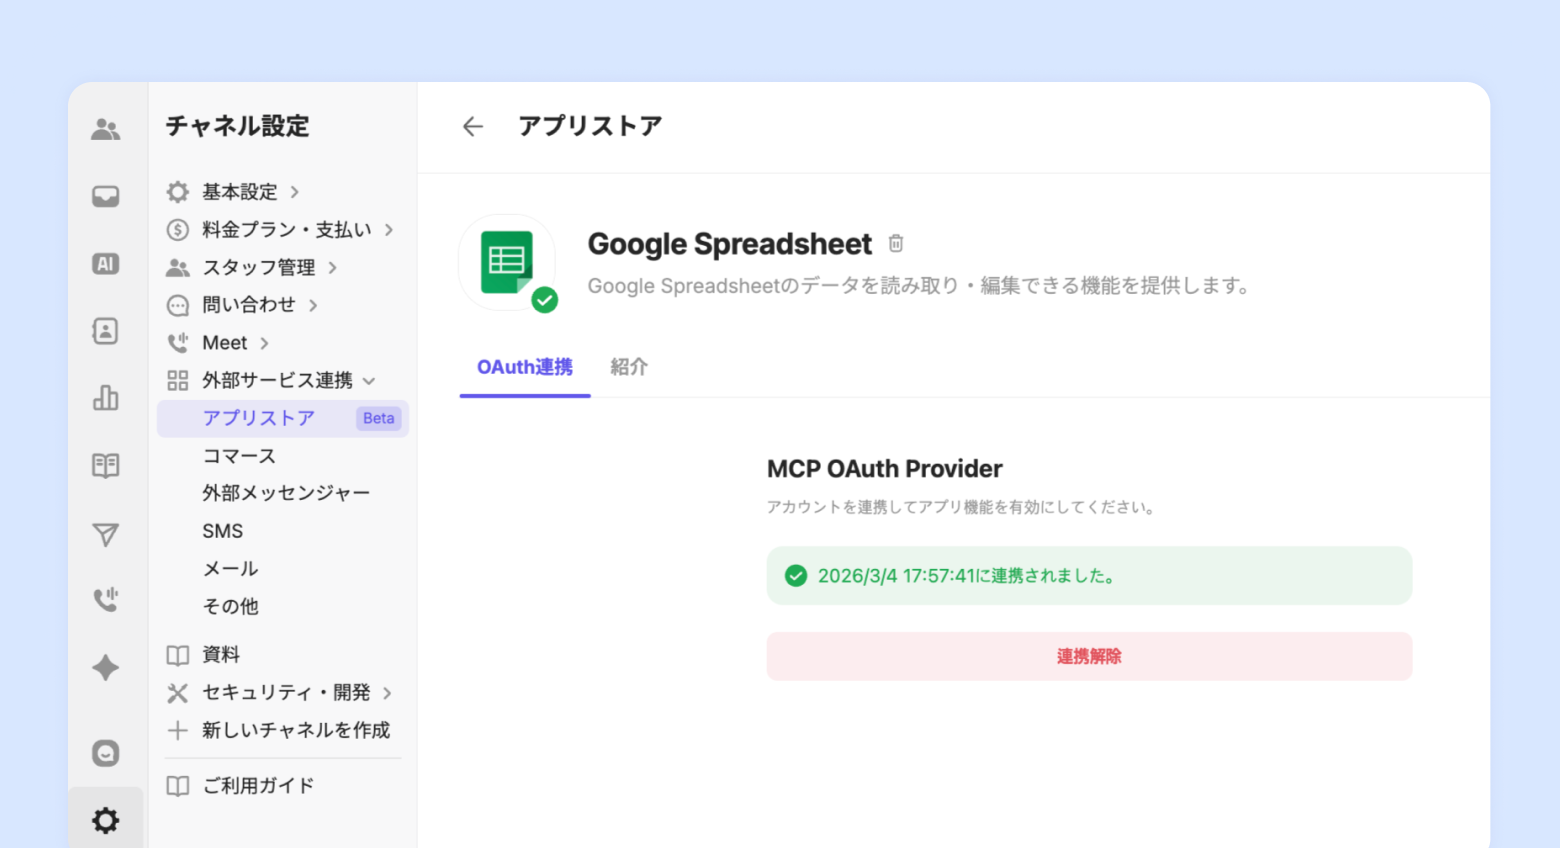Expand the 問い合わせ chevron

[x=313, y=305]
